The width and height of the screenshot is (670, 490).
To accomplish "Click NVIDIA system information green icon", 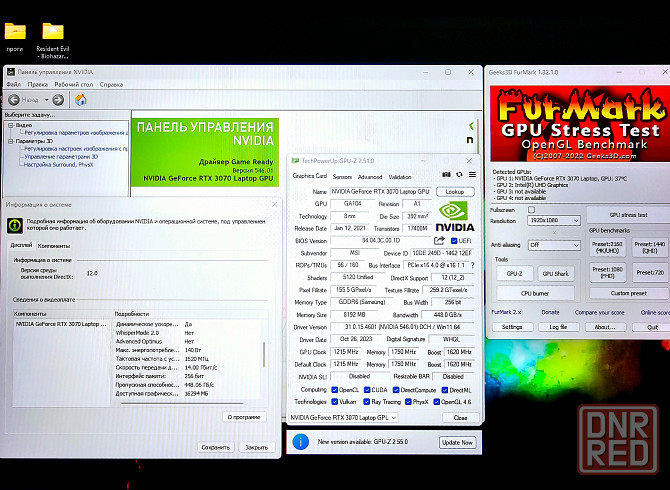I will pos(15,225).
